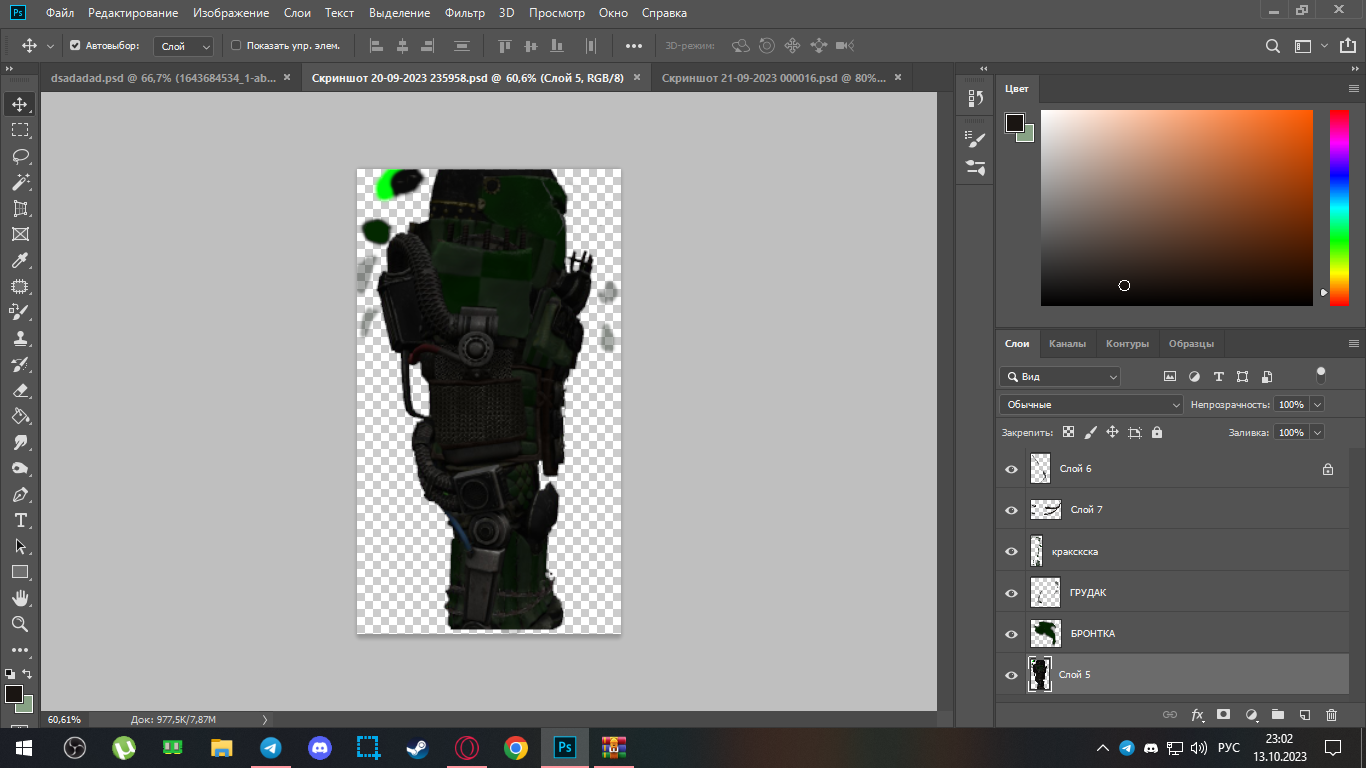Select the Rectangle shape tool
Screen dimensions: 1366x768
pos(20,572)
